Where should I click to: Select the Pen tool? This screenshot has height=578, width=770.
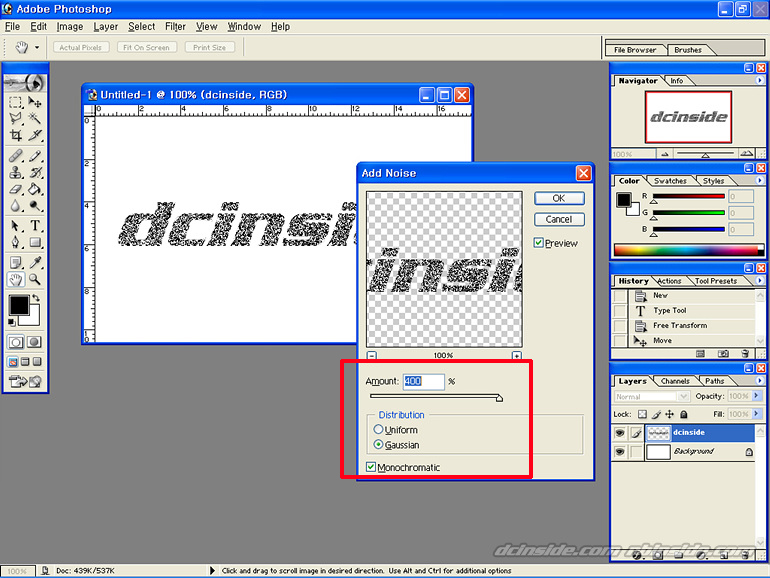pos(16,242)
